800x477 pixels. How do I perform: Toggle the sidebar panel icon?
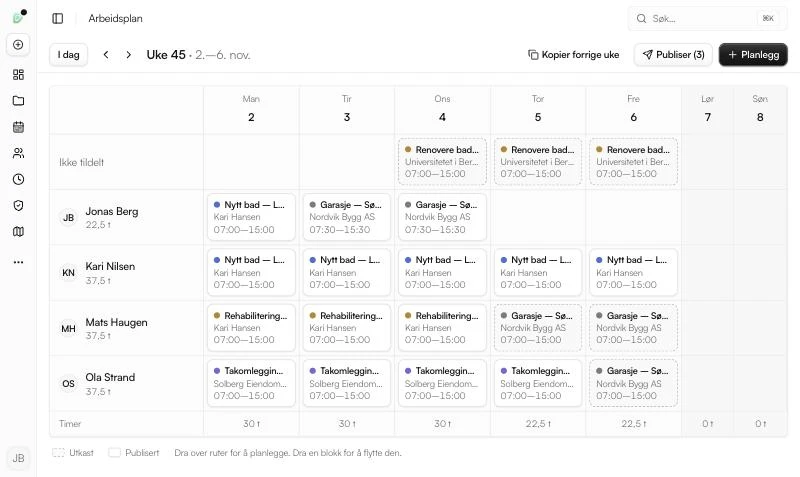(x=58, y=18)
